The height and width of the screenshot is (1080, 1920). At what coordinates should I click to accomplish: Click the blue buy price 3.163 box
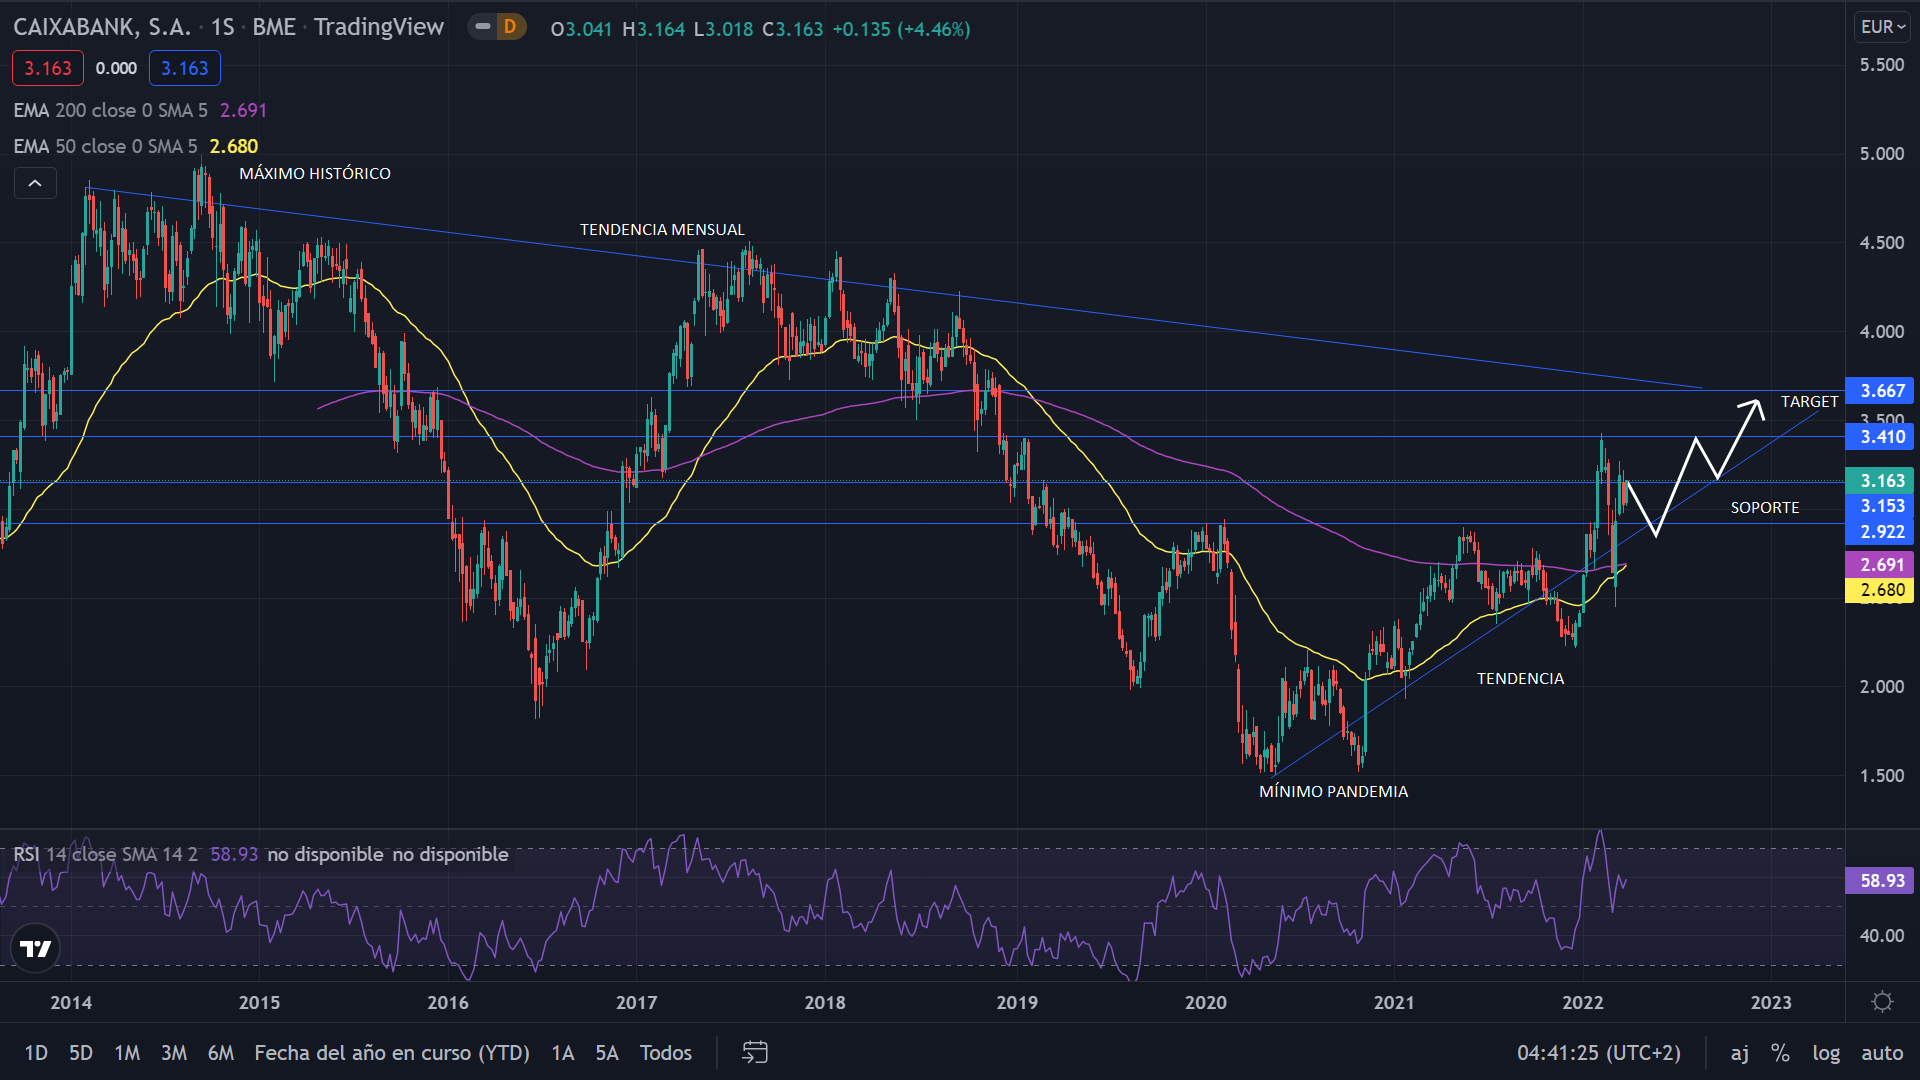(185, 68)
